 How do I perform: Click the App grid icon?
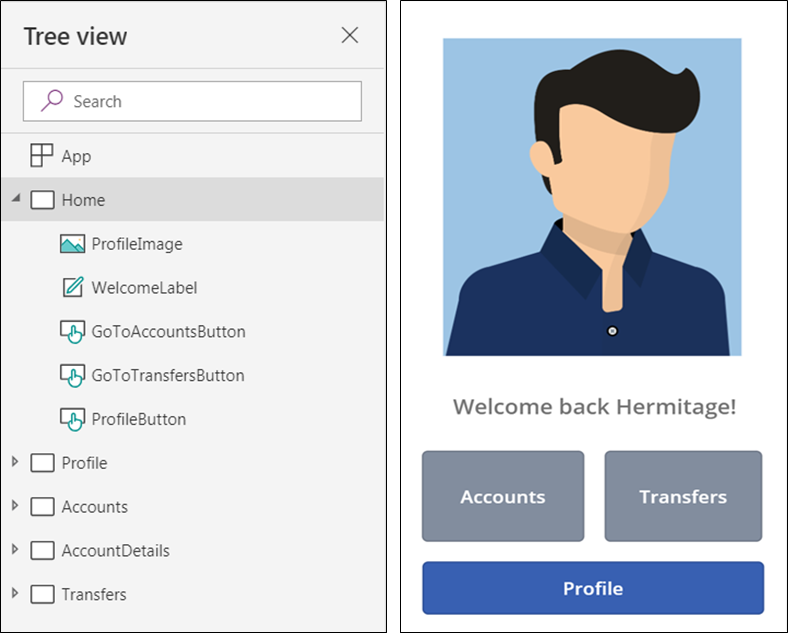42,155
